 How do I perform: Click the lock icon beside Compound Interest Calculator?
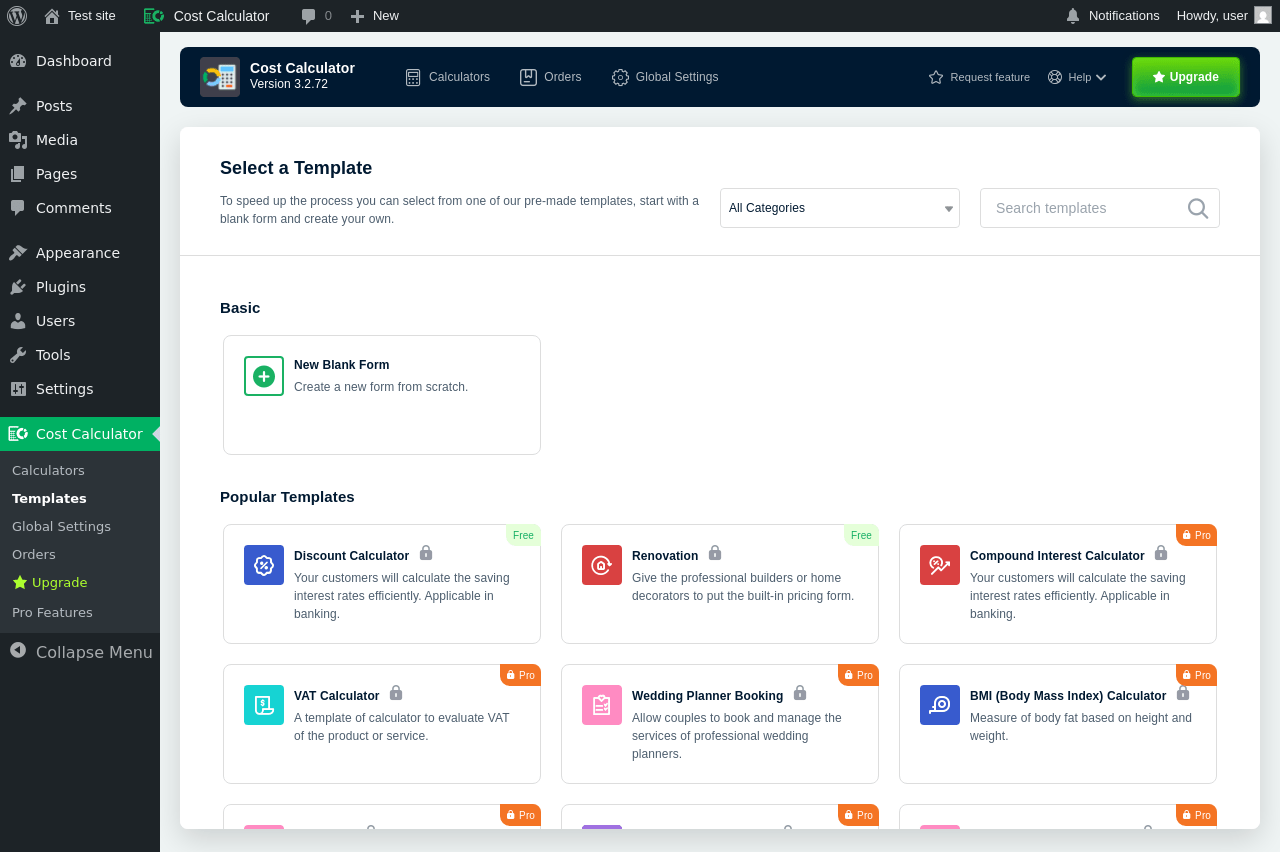(1161, 553)
